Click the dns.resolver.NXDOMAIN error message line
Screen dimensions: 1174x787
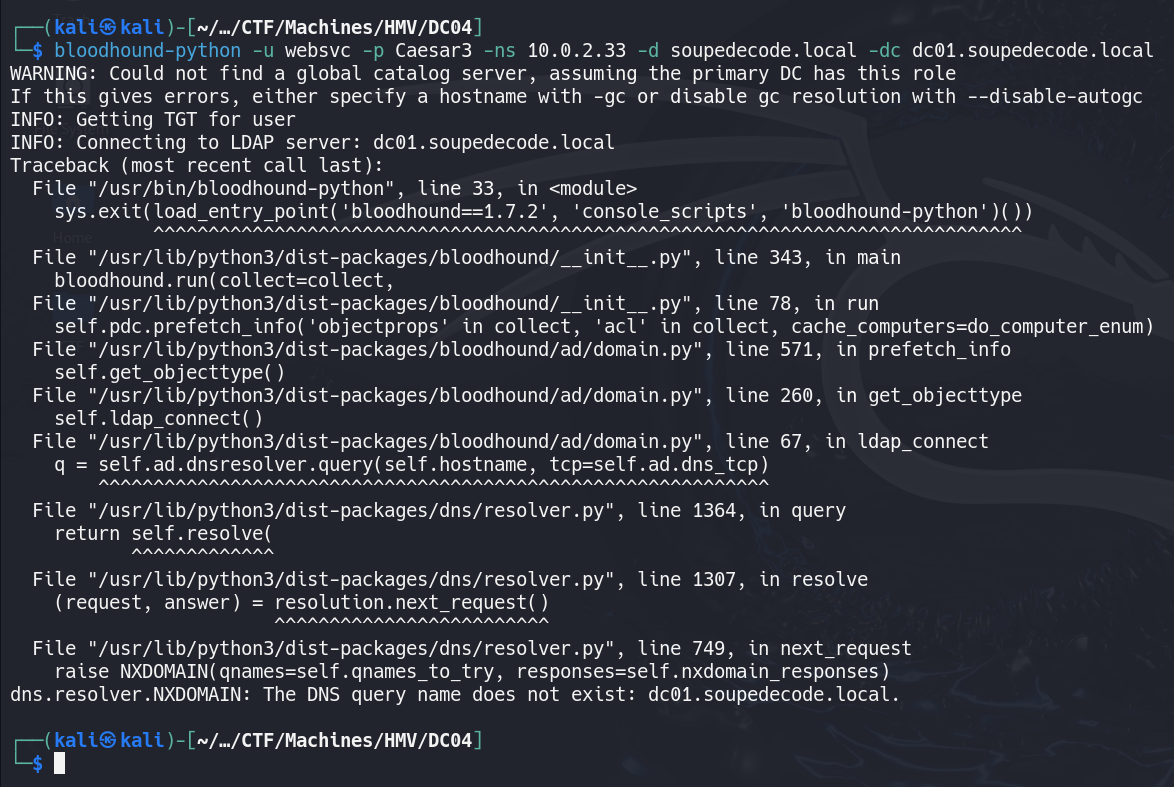coord(454,695)
